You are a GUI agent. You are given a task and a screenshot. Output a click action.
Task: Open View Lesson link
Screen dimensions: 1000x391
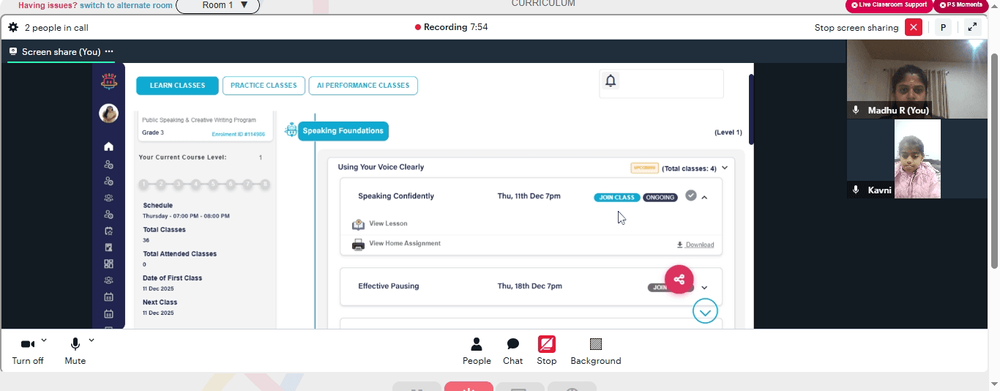388,224
